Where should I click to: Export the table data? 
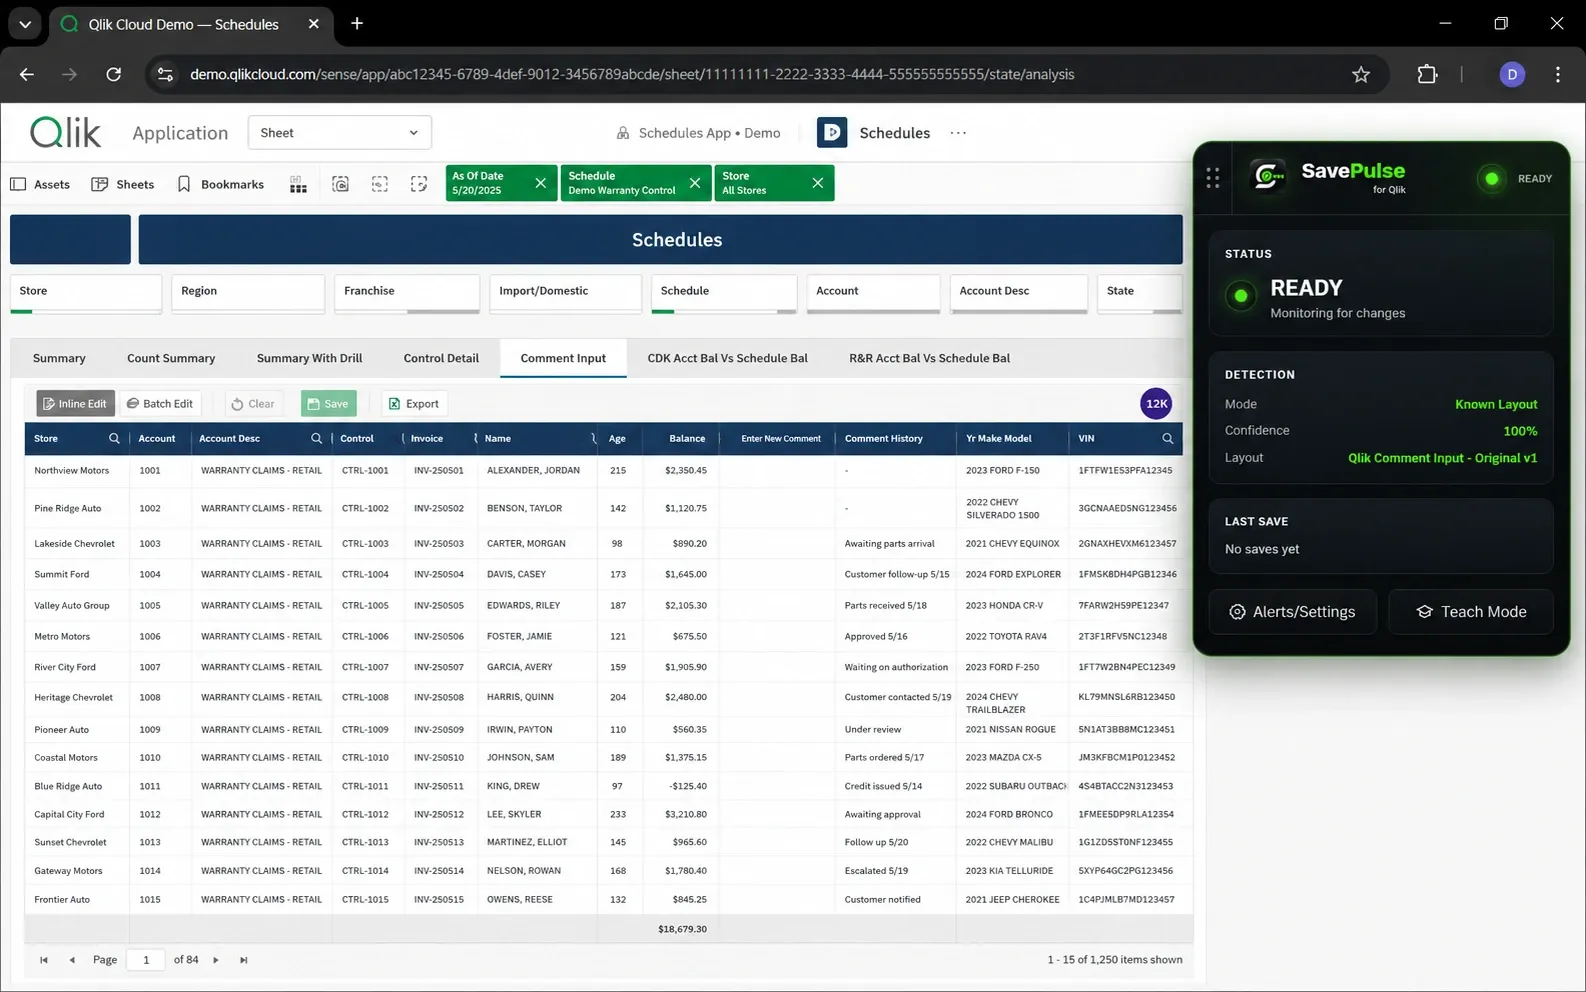click(414, 404)
